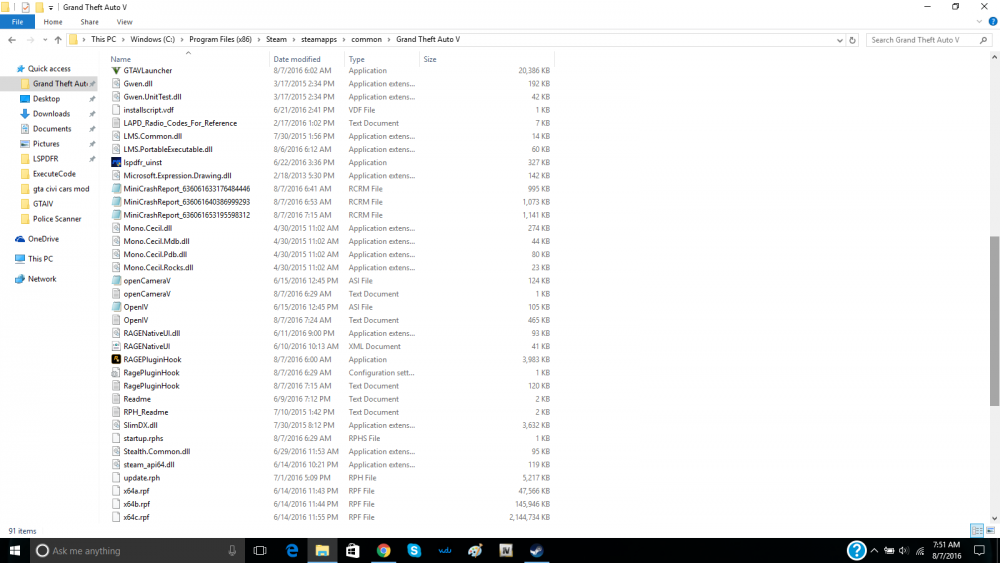This screenshot has height=563, width=1000.
Task: Open the Windows Store taskbar icon
Action: pos(353,550)
